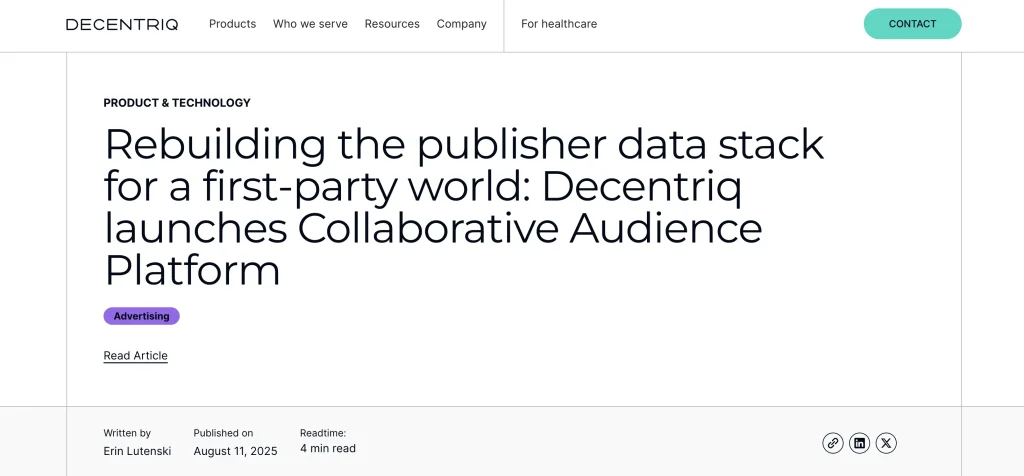Click the CONTACT button

click(x=912, y=24)
